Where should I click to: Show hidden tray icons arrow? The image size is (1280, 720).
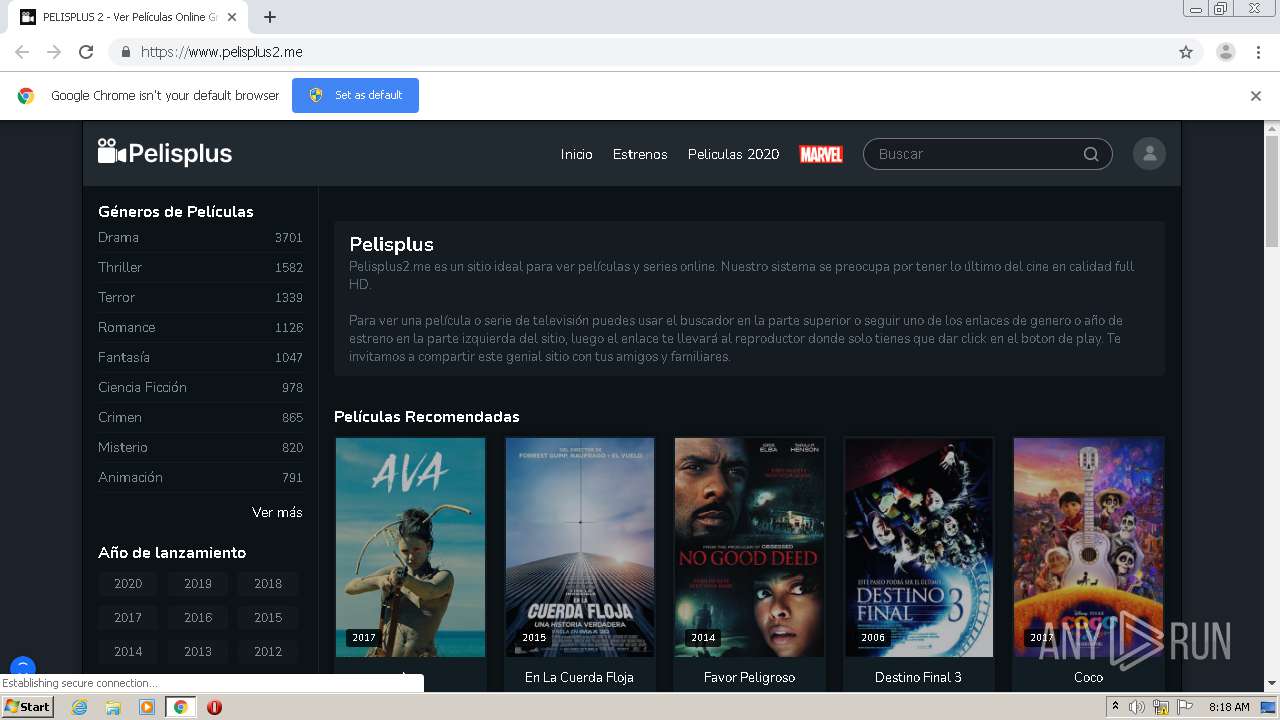coord(1116,707)
